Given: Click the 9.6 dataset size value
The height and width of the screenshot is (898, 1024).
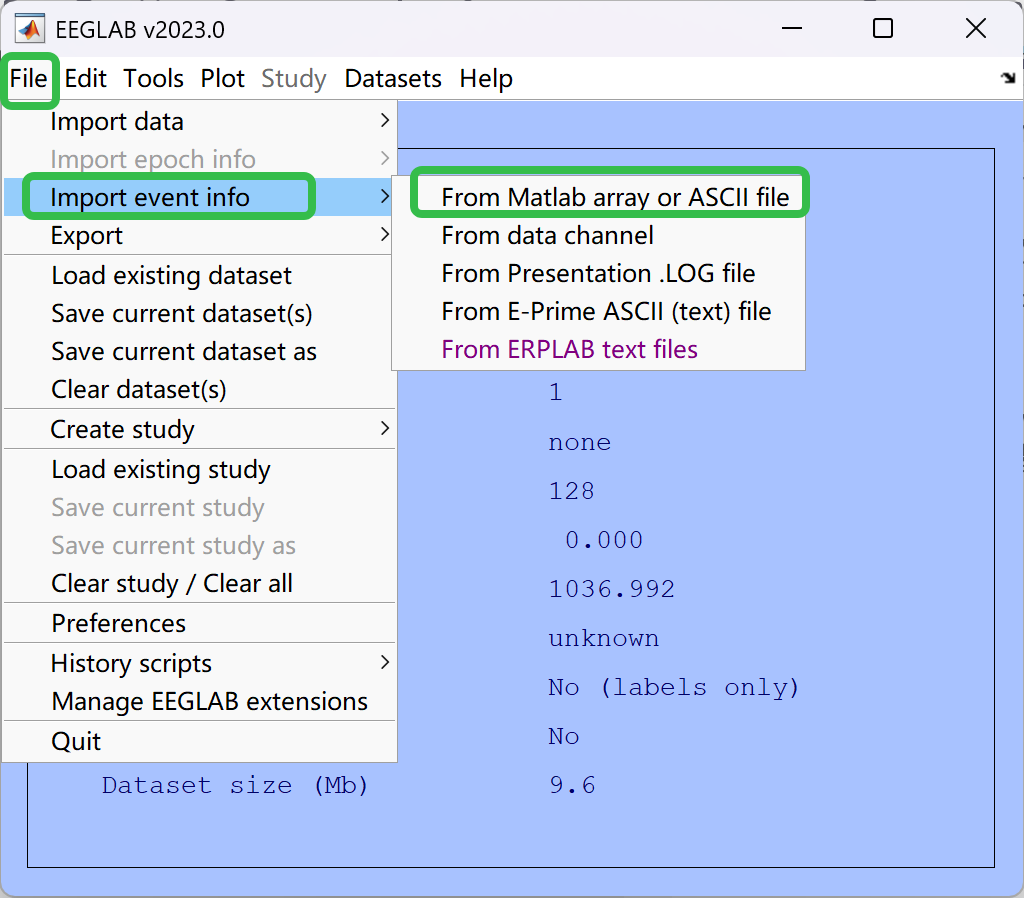Looking at the screenshot, I should pos(572,785).
